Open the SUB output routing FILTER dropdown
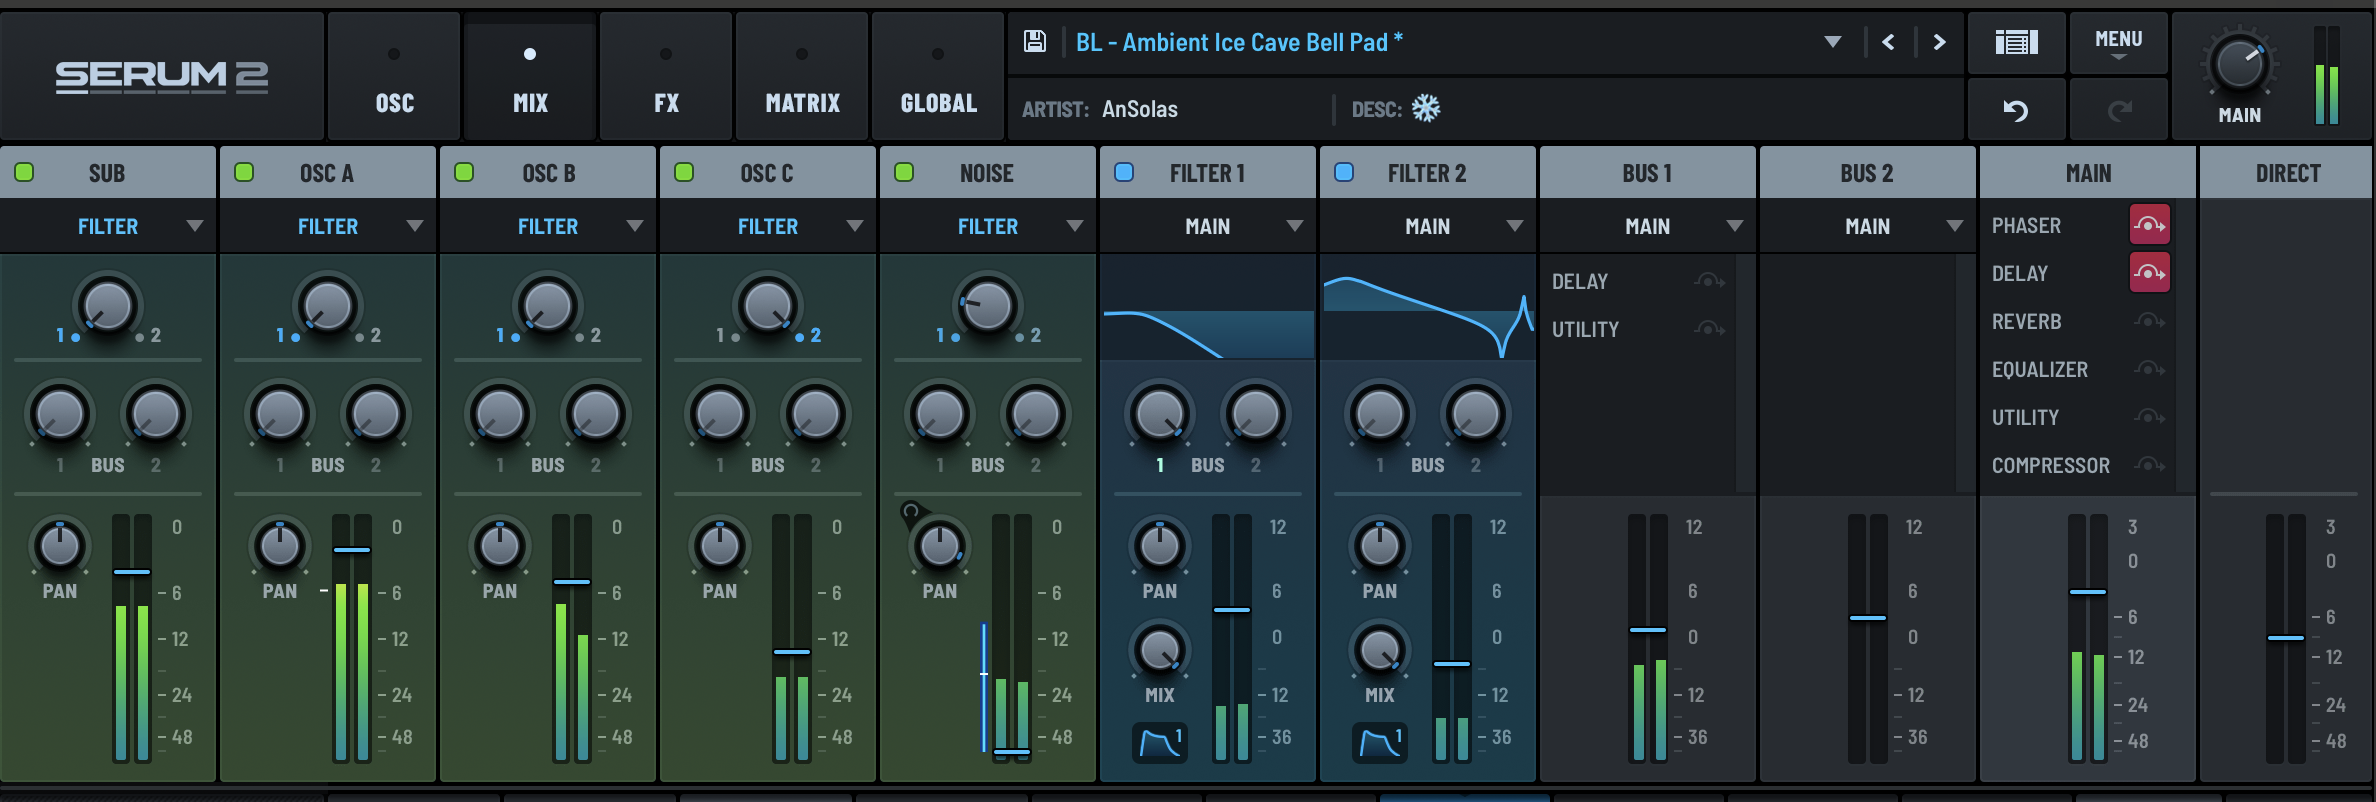This screenshot has height=802, width=2376. pos(108,226)
